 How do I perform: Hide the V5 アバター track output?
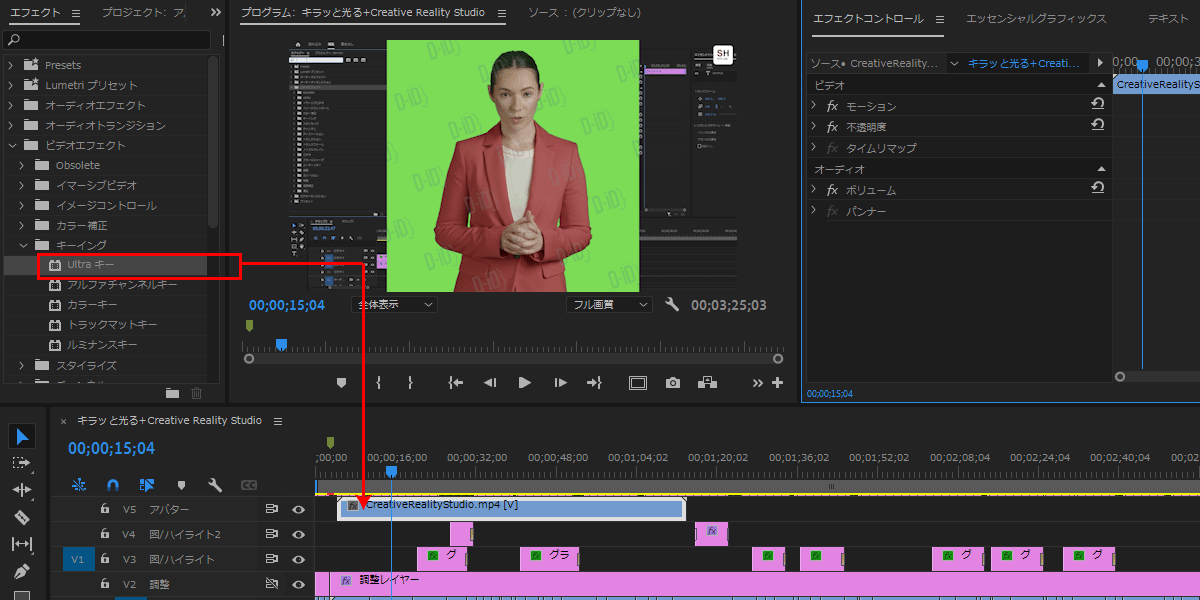pos(298,509)
